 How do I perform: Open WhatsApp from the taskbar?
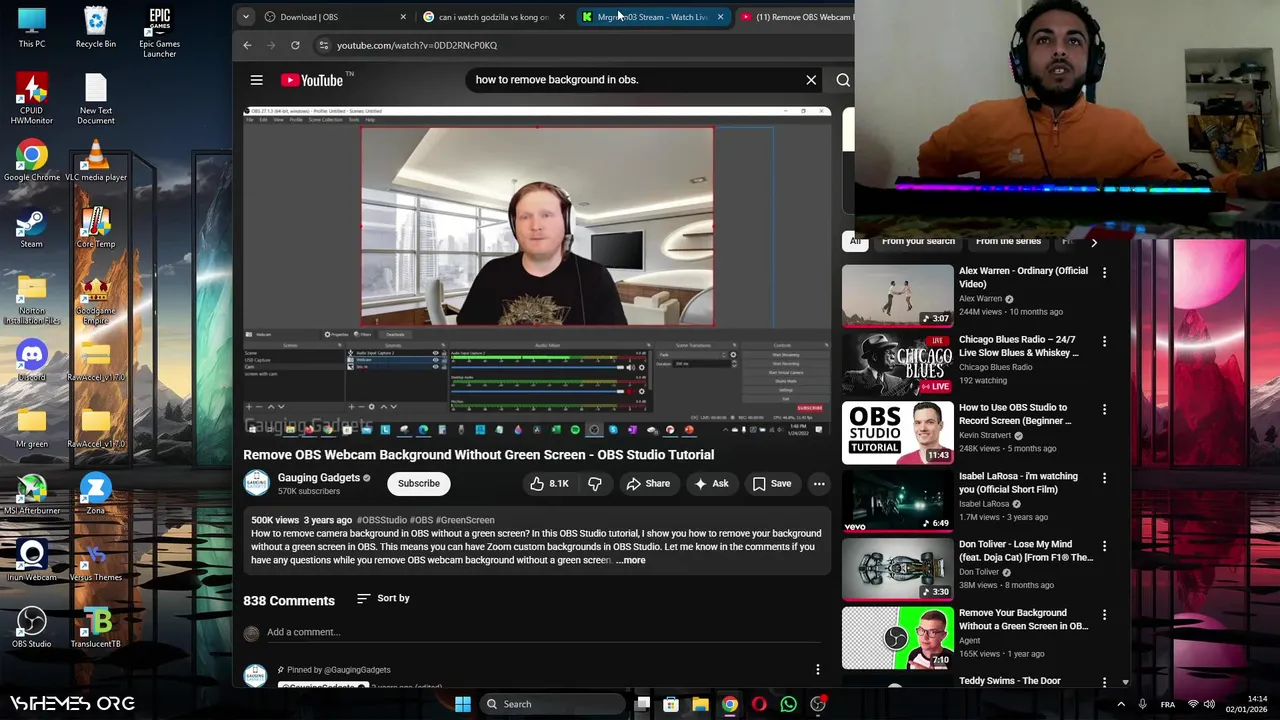pyautogui.click(x=788, y=704)
